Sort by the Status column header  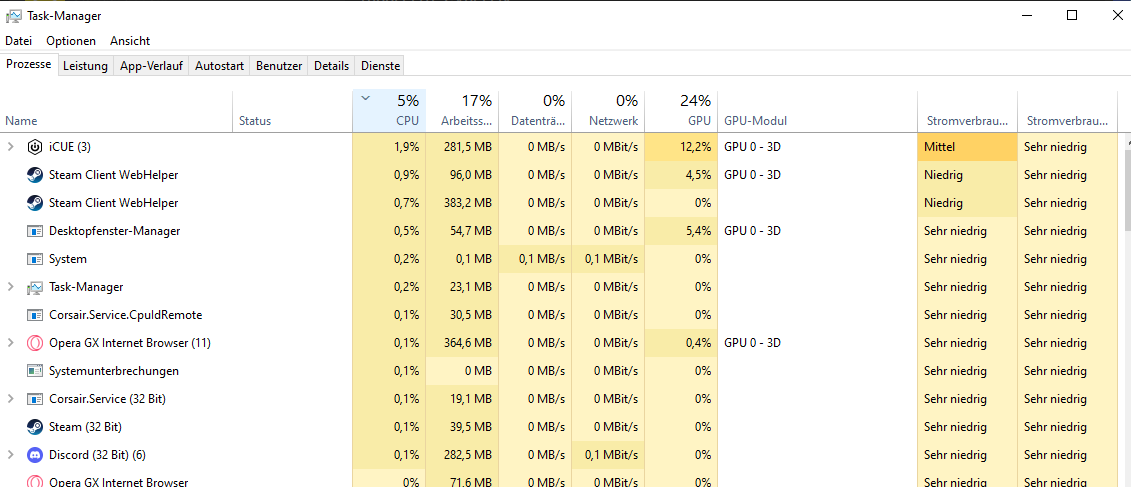tap(292, 111)
